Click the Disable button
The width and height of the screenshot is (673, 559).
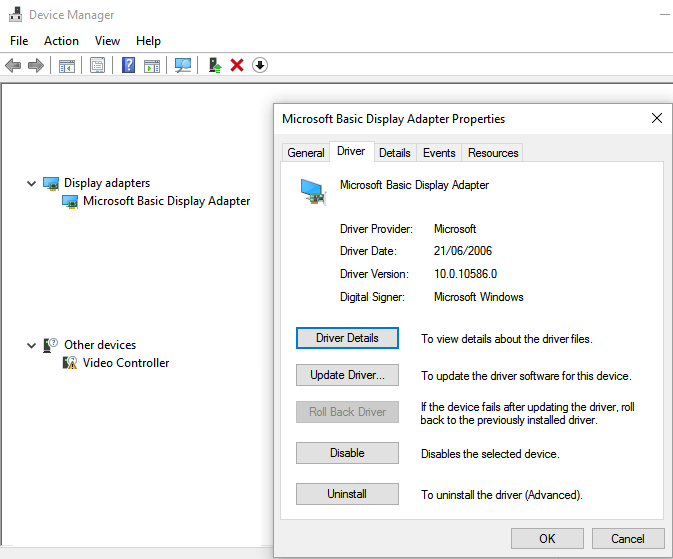click(347, 453)
